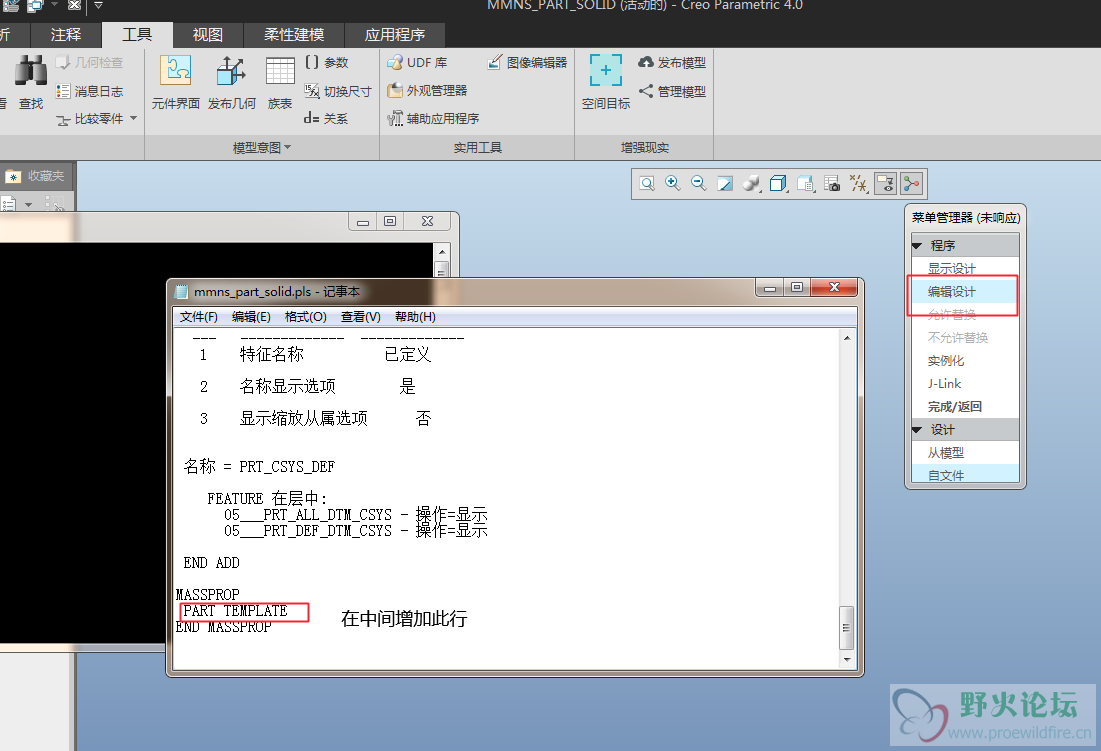1101x751 pixels.
Task: Click the Repaint icon in graphics toolbar
Action: [x=725, y=184]
